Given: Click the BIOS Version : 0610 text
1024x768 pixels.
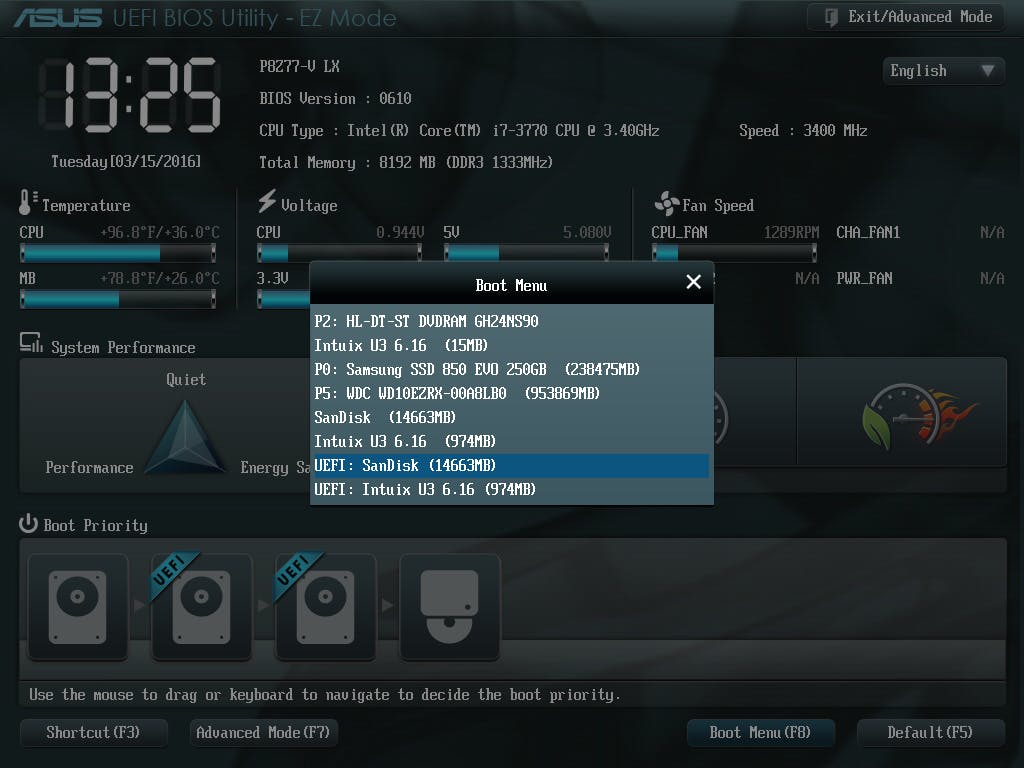Looking at the screenshot, I should click(x=336, y=99).
